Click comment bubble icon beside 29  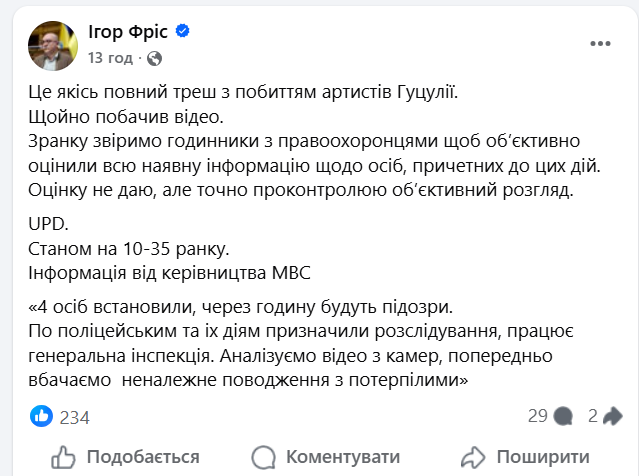pos(563,416)
